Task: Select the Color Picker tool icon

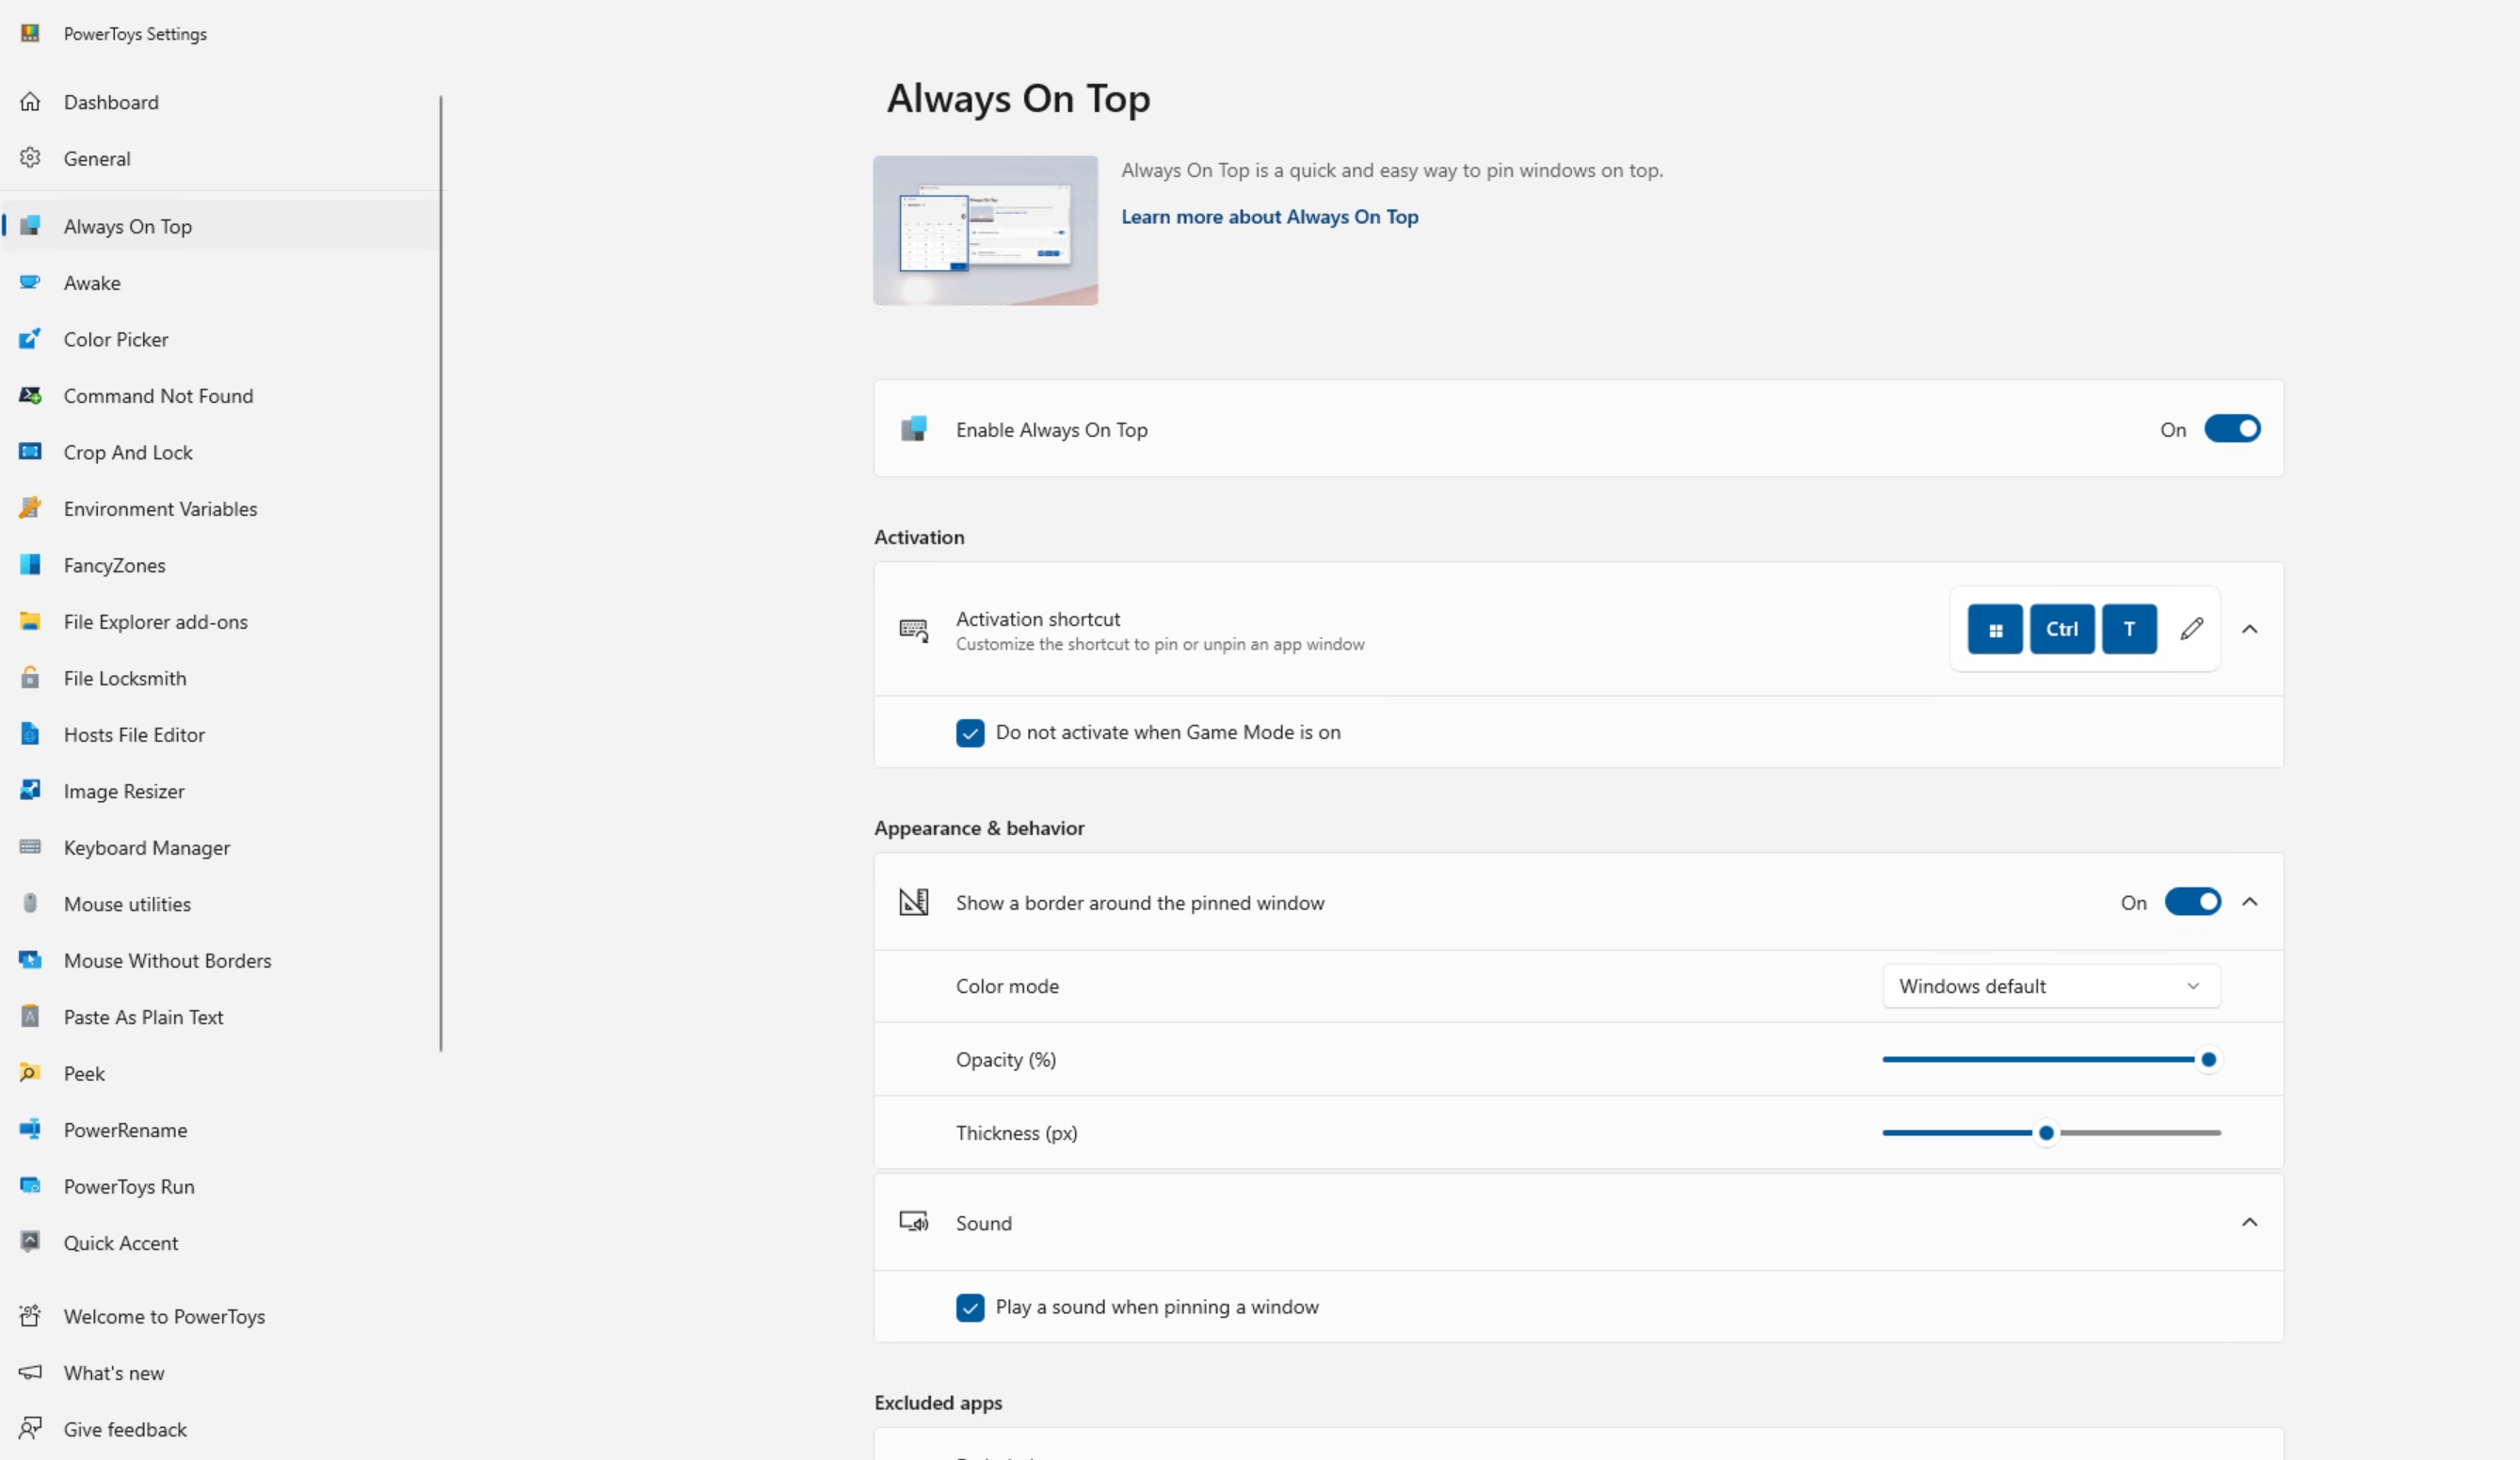Action: click(x=30, y=339)
